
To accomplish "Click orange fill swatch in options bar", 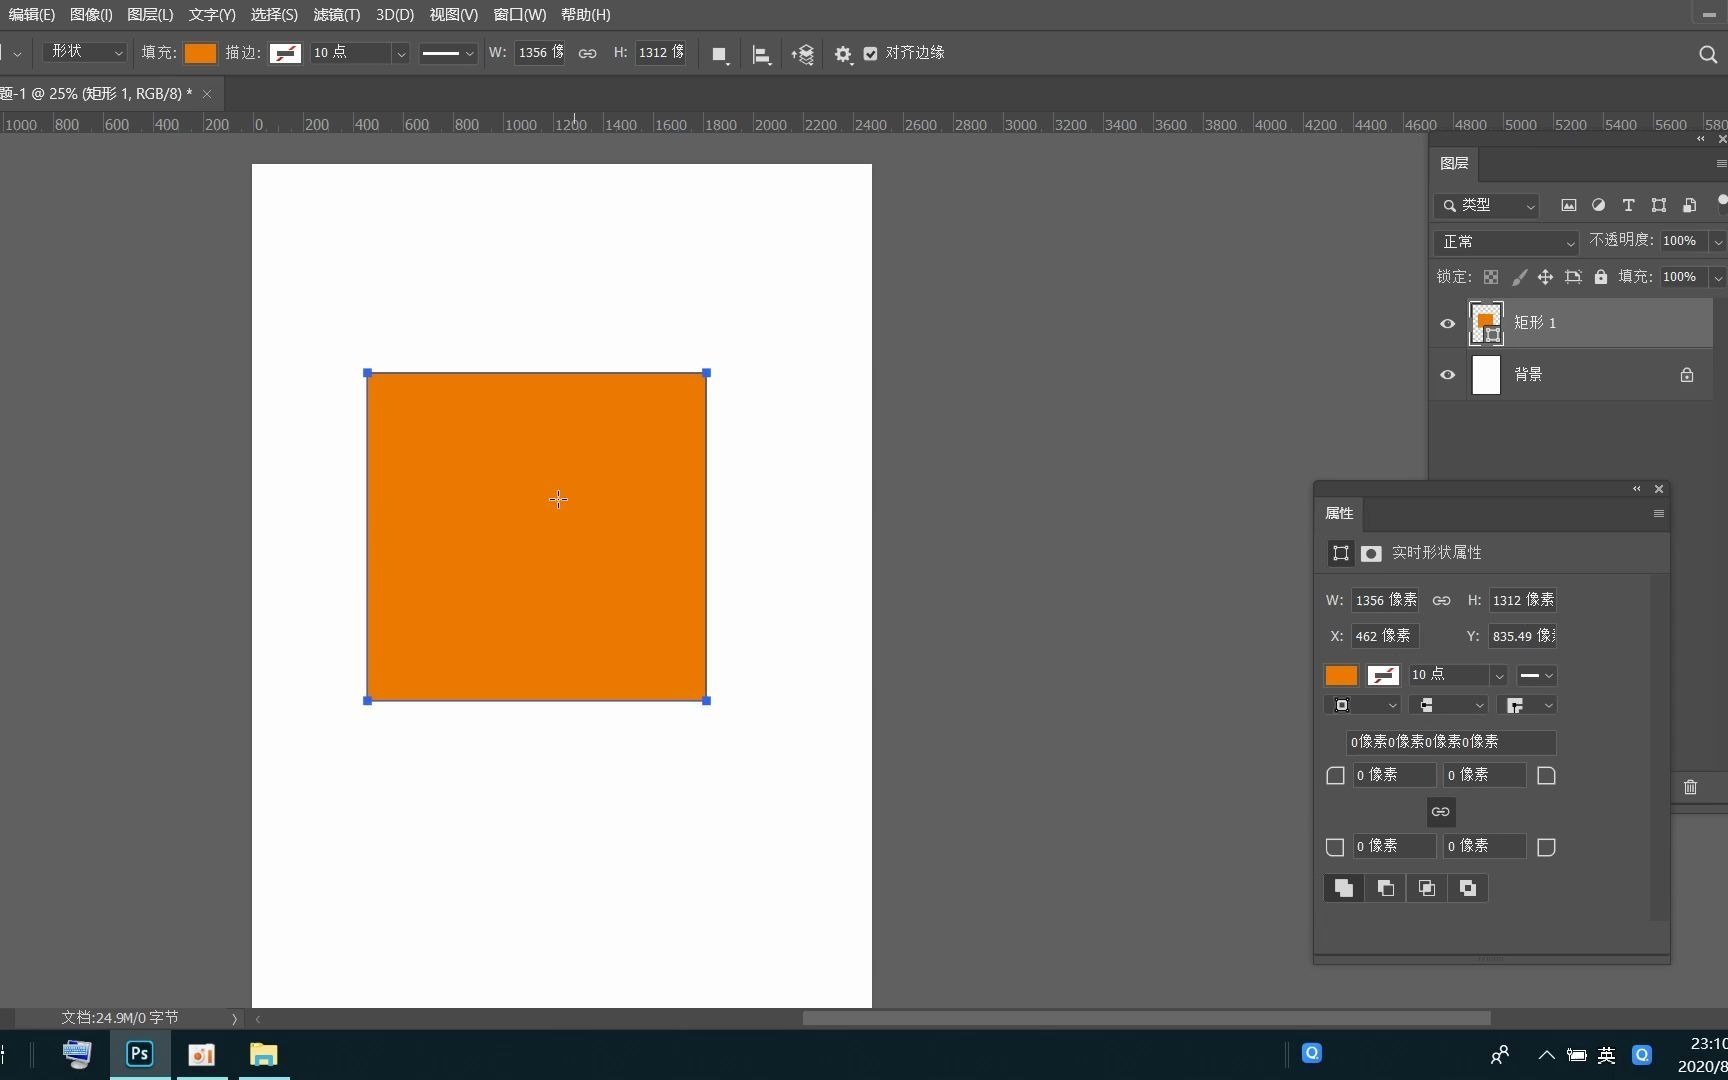I will (200, 54).
